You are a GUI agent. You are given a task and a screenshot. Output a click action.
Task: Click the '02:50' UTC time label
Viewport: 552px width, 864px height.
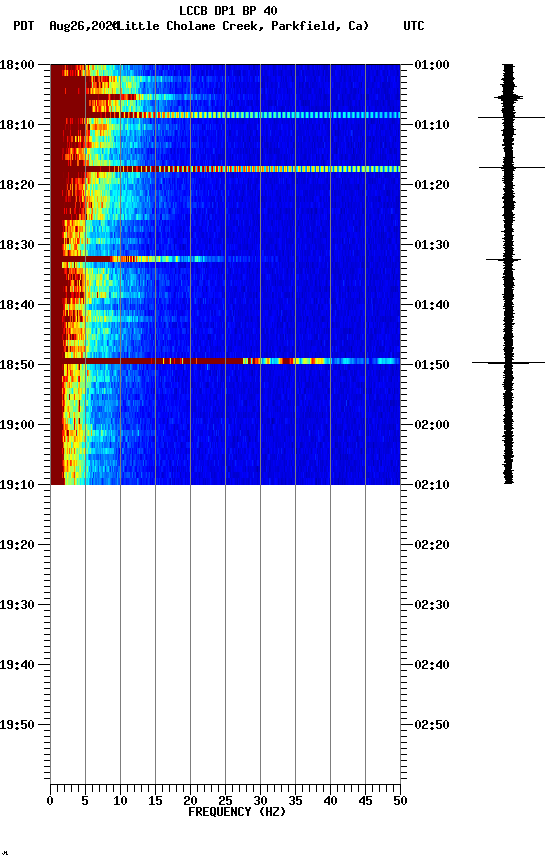[x=432, y=725]
